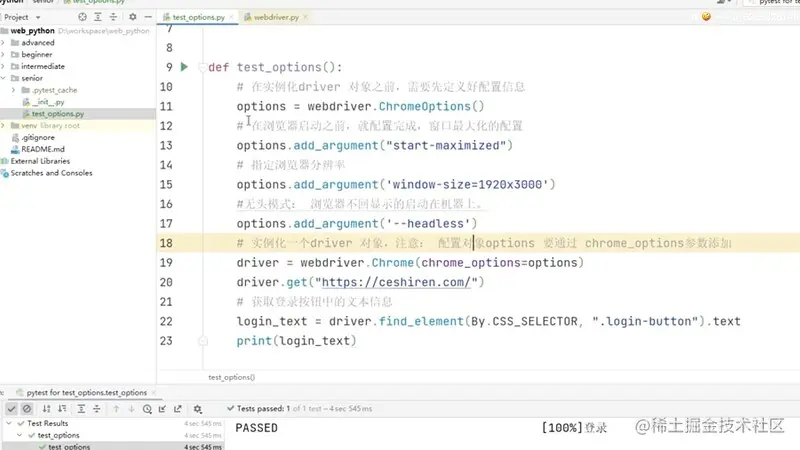Click Expand All icon in Project toolbar
This screenshot has width=800, height=450.
[98, 17]
